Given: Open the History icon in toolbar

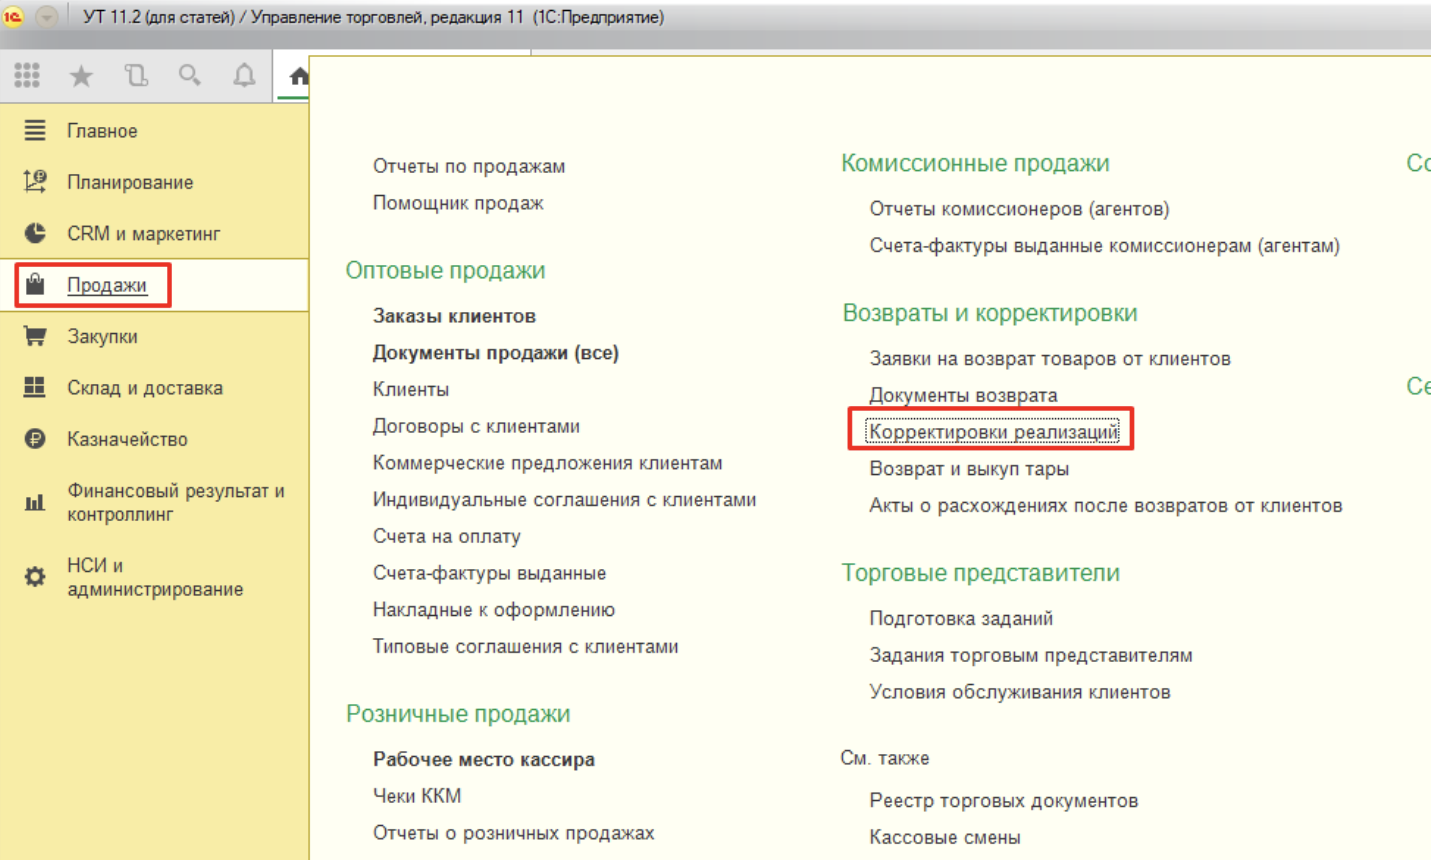Looking at the screenshot, I should [135, 75].
